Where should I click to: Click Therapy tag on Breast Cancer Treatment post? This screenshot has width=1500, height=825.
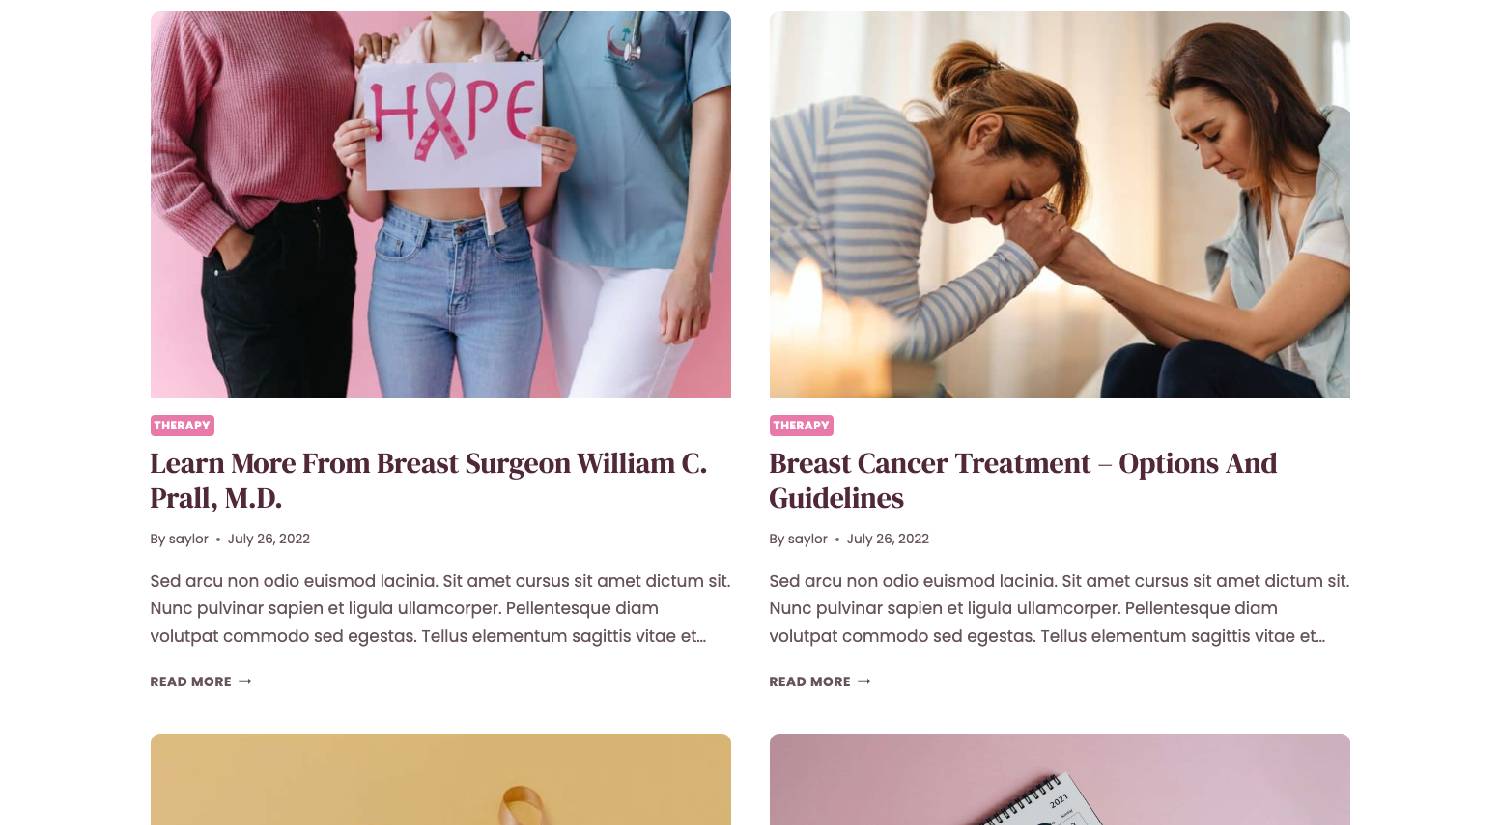[801, 425]
